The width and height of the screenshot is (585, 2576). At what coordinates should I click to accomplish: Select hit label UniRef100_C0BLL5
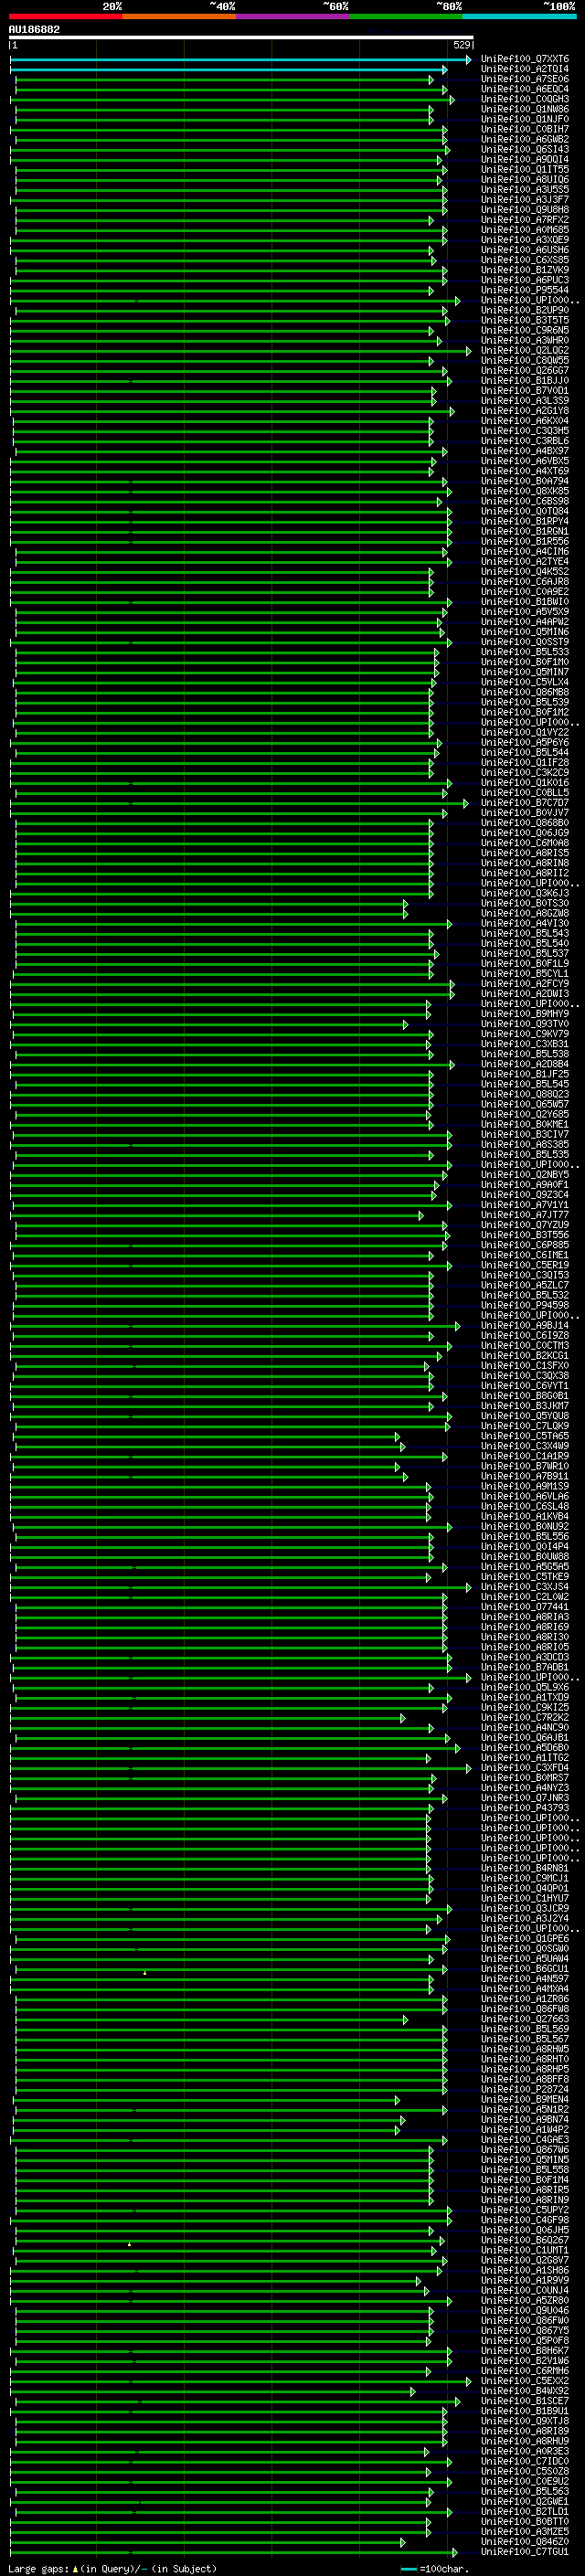525,793
